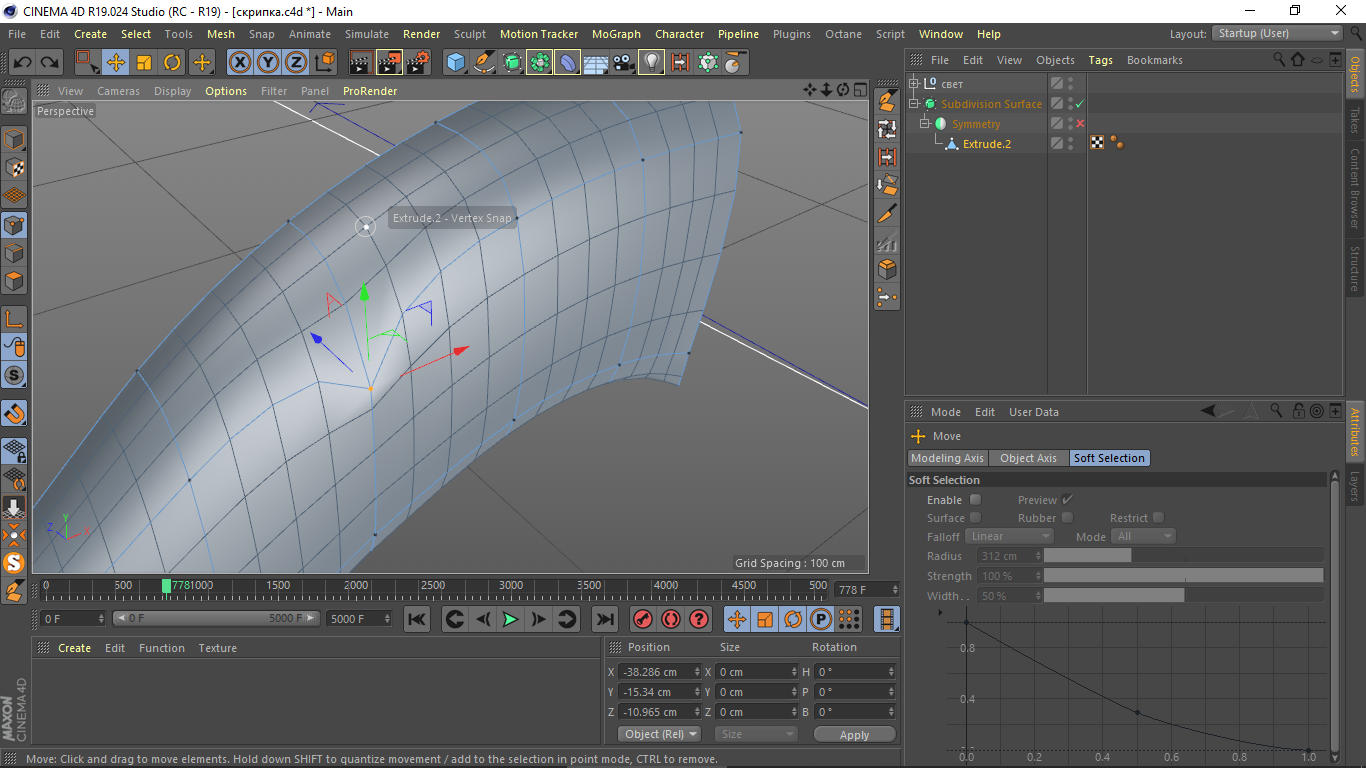Viewport: 1366px width, 768px height.
Task: Open the render tools flyout clapperboard
Action: [389, 62]
